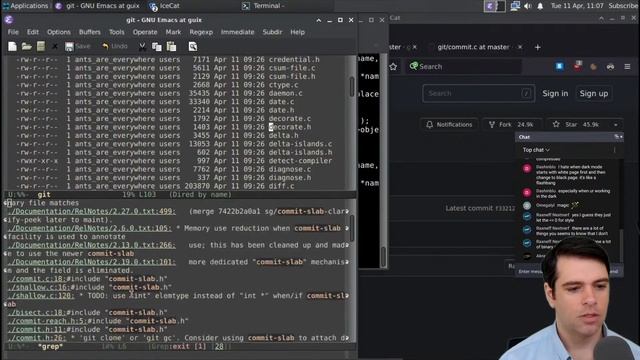Click the GitHub Search input box

478,93
